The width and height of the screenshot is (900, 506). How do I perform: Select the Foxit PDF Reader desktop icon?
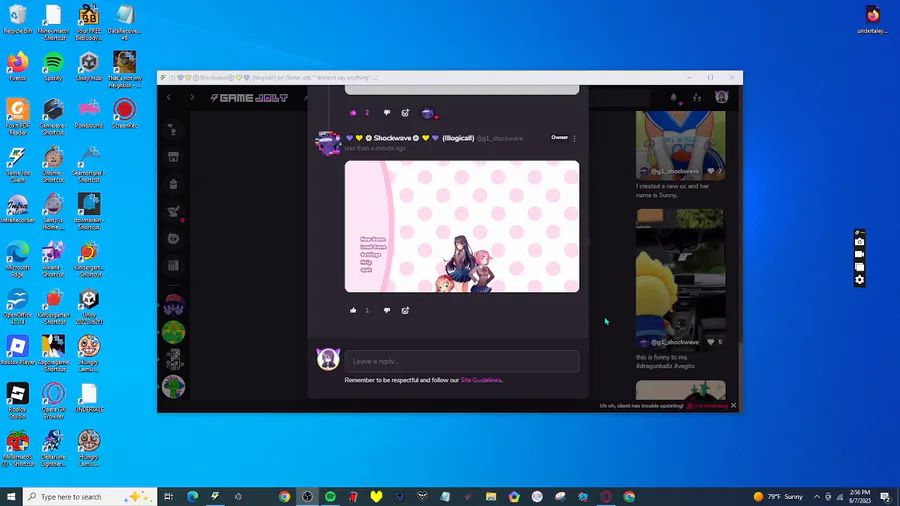pyautogui.click(x=18, y=116)
